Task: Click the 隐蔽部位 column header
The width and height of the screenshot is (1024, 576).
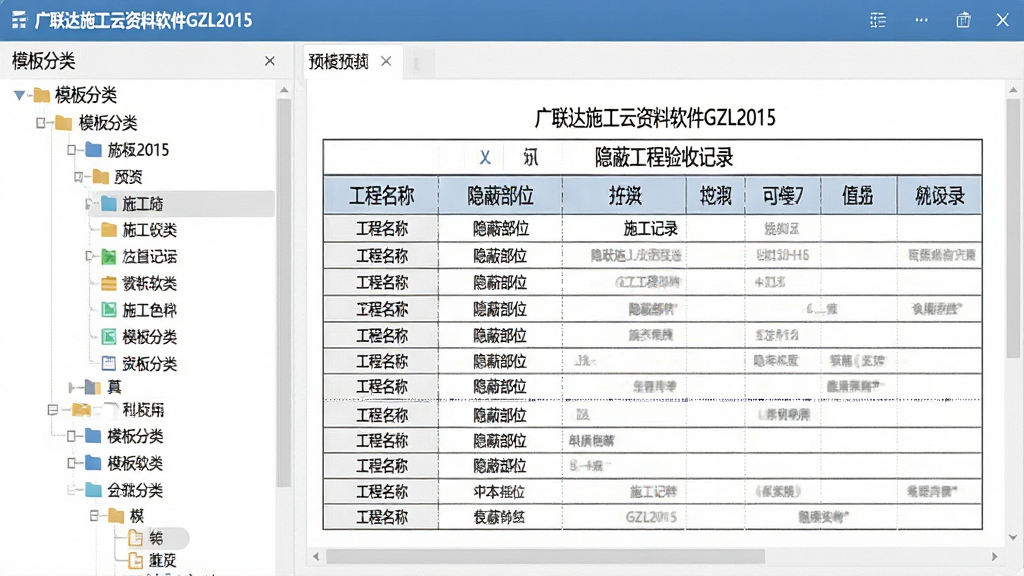Action: [500, 195]
